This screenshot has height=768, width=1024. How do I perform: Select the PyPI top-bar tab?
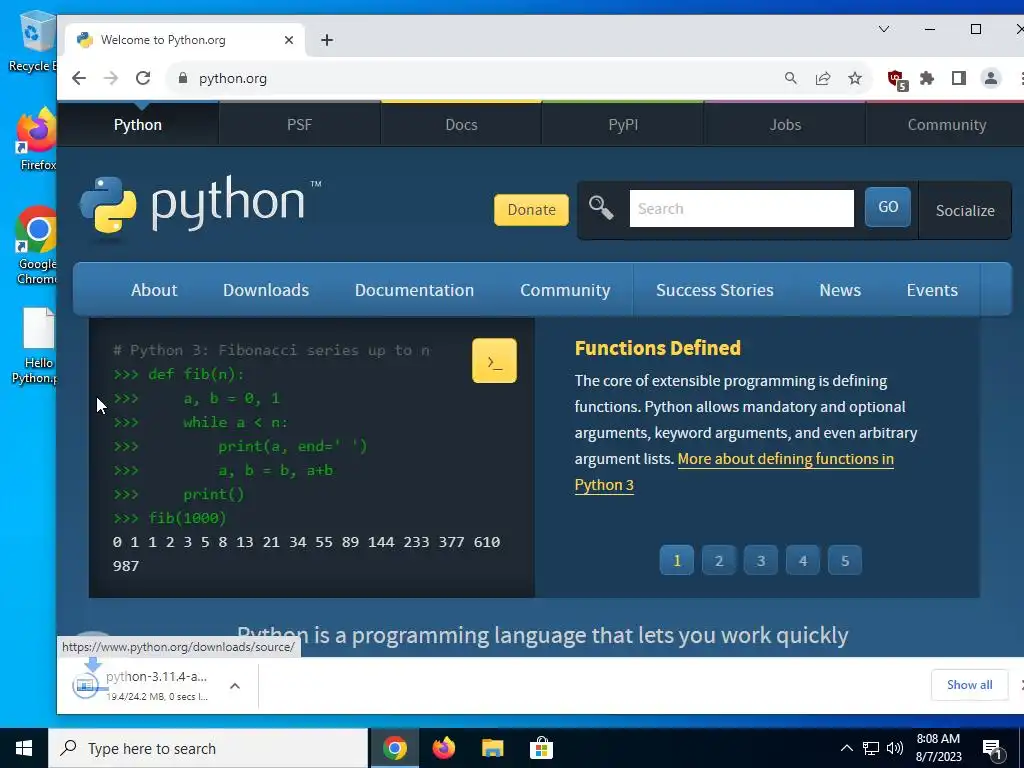click(623, 125)
